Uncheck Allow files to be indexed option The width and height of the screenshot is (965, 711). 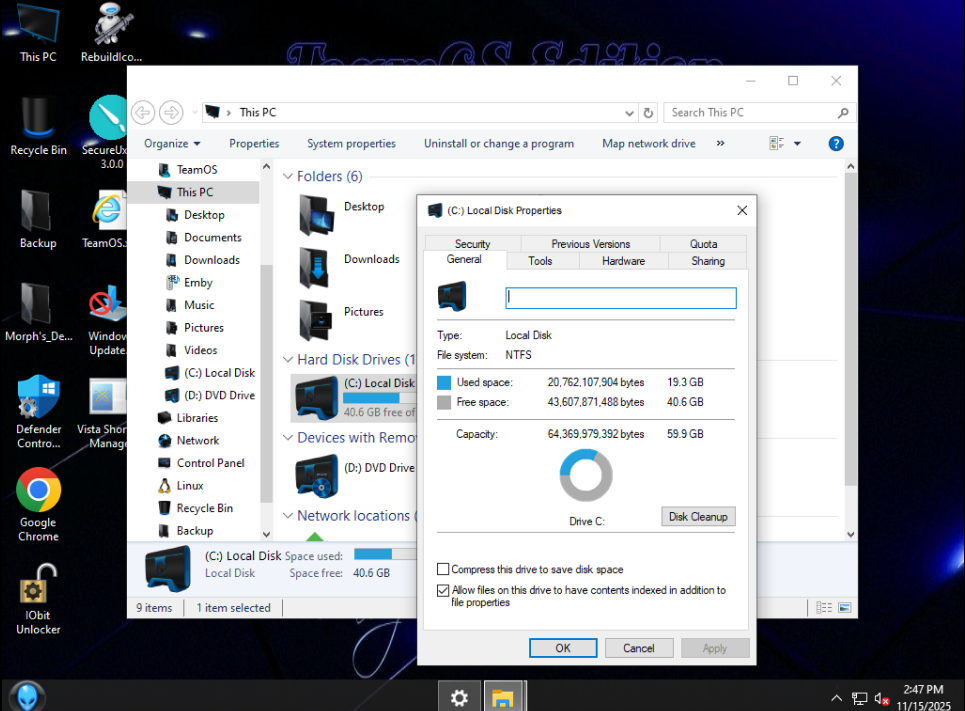(444, 590)
